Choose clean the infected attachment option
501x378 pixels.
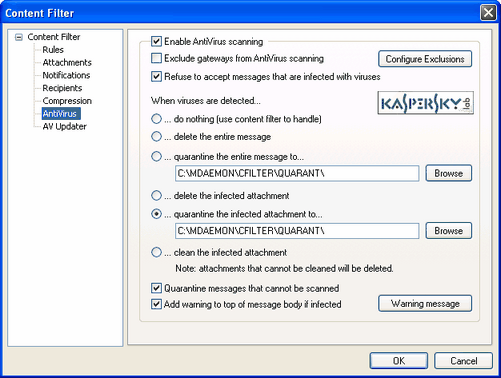[x=156, y=252]
